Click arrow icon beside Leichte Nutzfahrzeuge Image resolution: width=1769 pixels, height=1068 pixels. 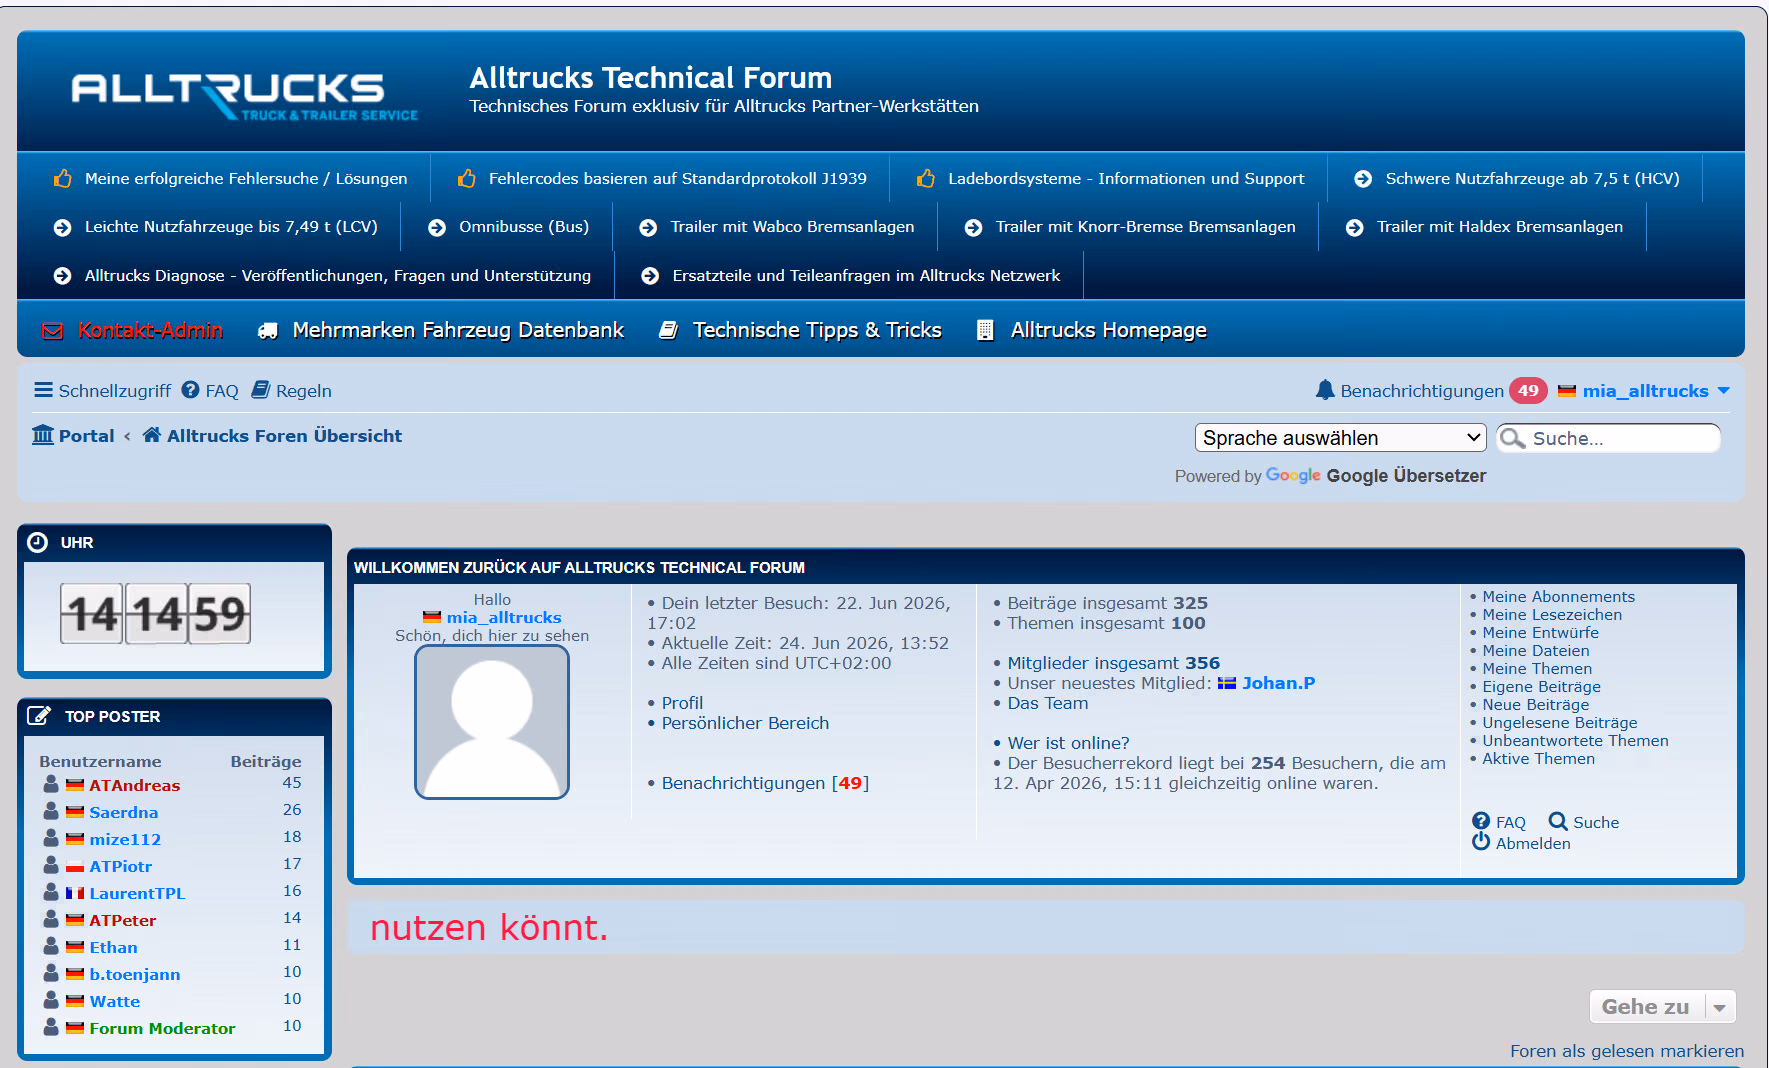click(x=62, y=227)
